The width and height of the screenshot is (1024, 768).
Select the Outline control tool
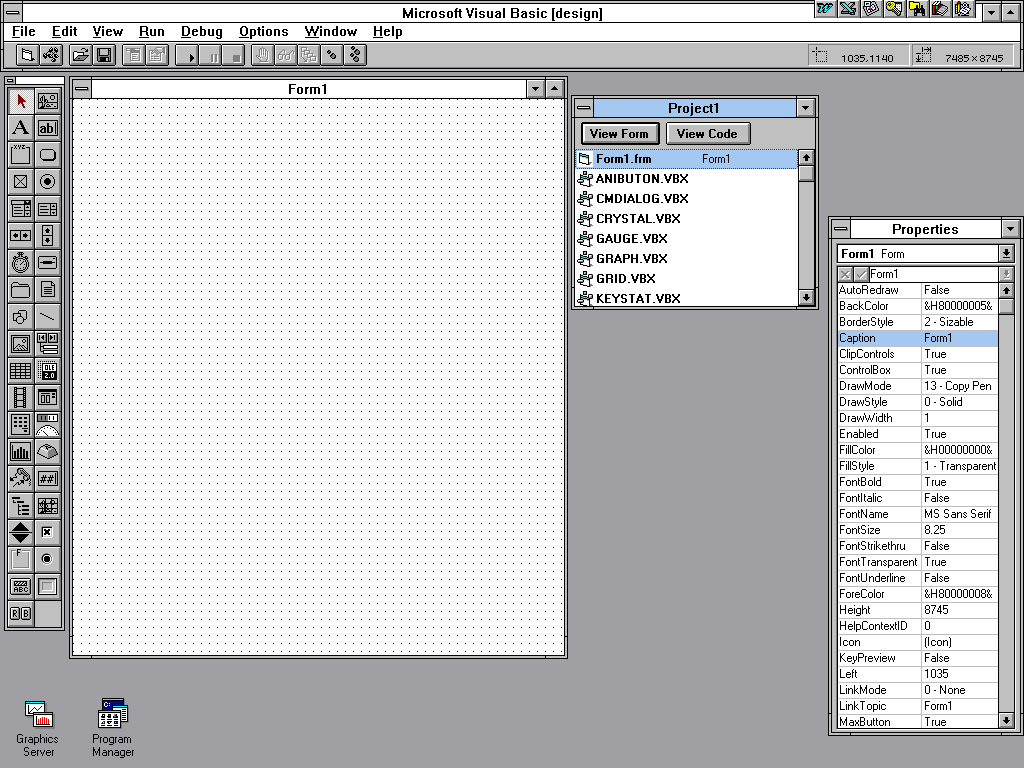[20, 505]
